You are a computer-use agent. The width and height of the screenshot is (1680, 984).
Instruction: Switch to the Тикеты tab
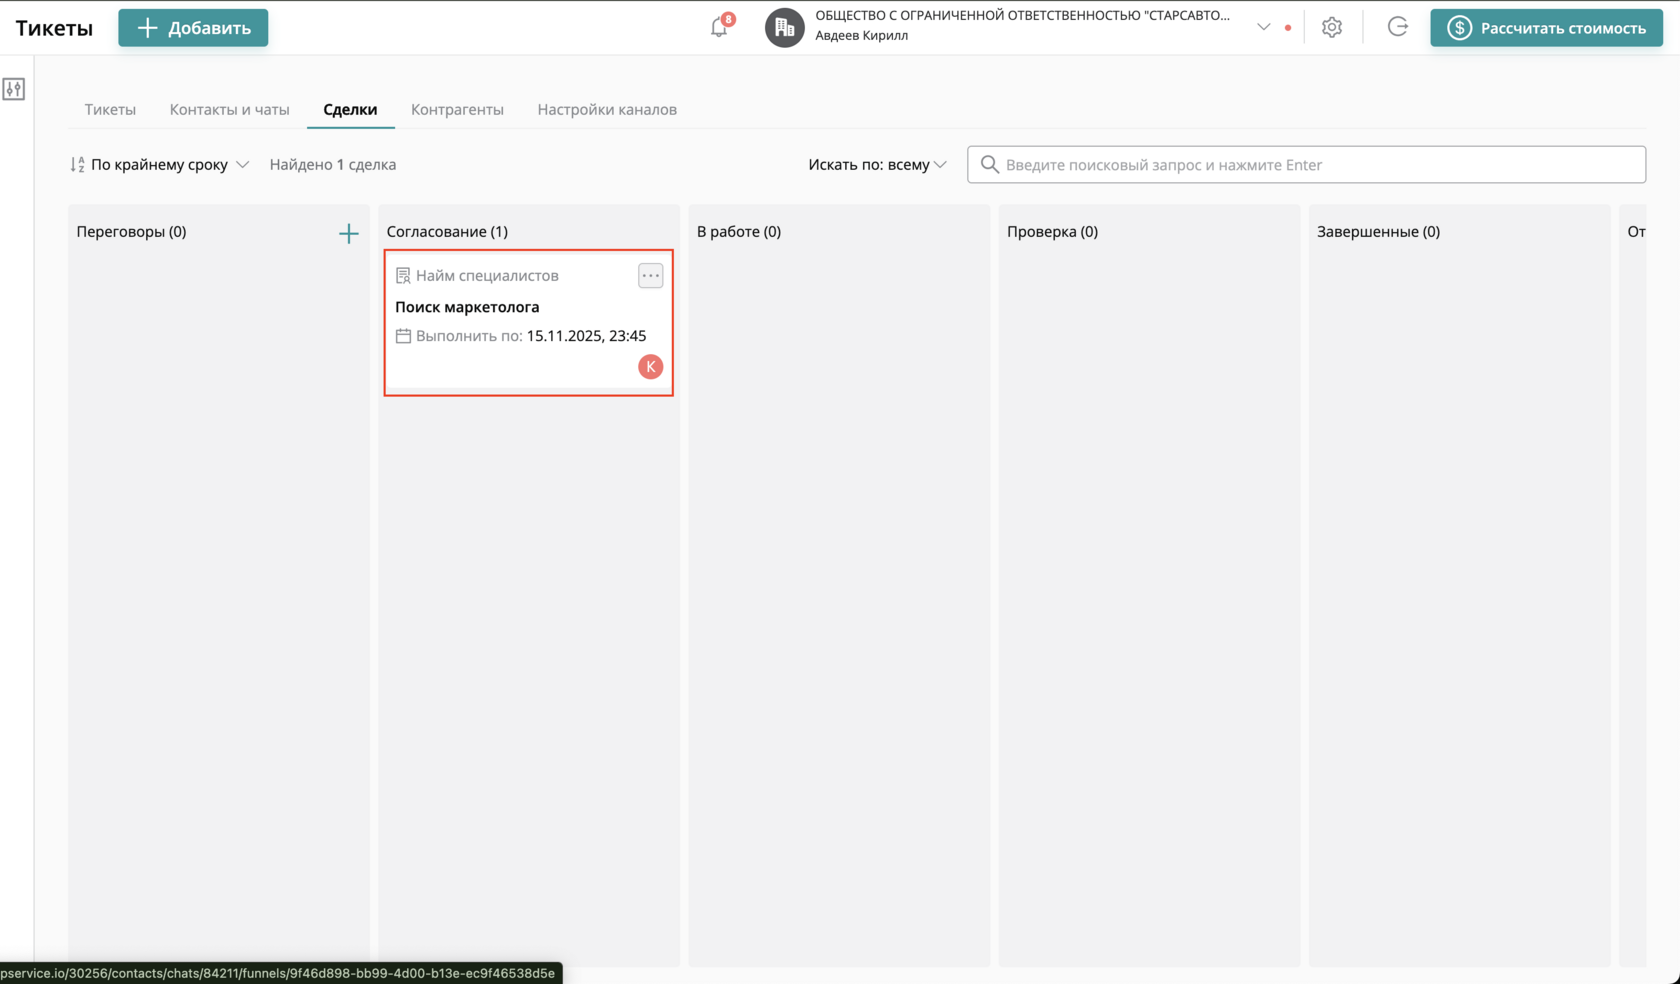110,109
